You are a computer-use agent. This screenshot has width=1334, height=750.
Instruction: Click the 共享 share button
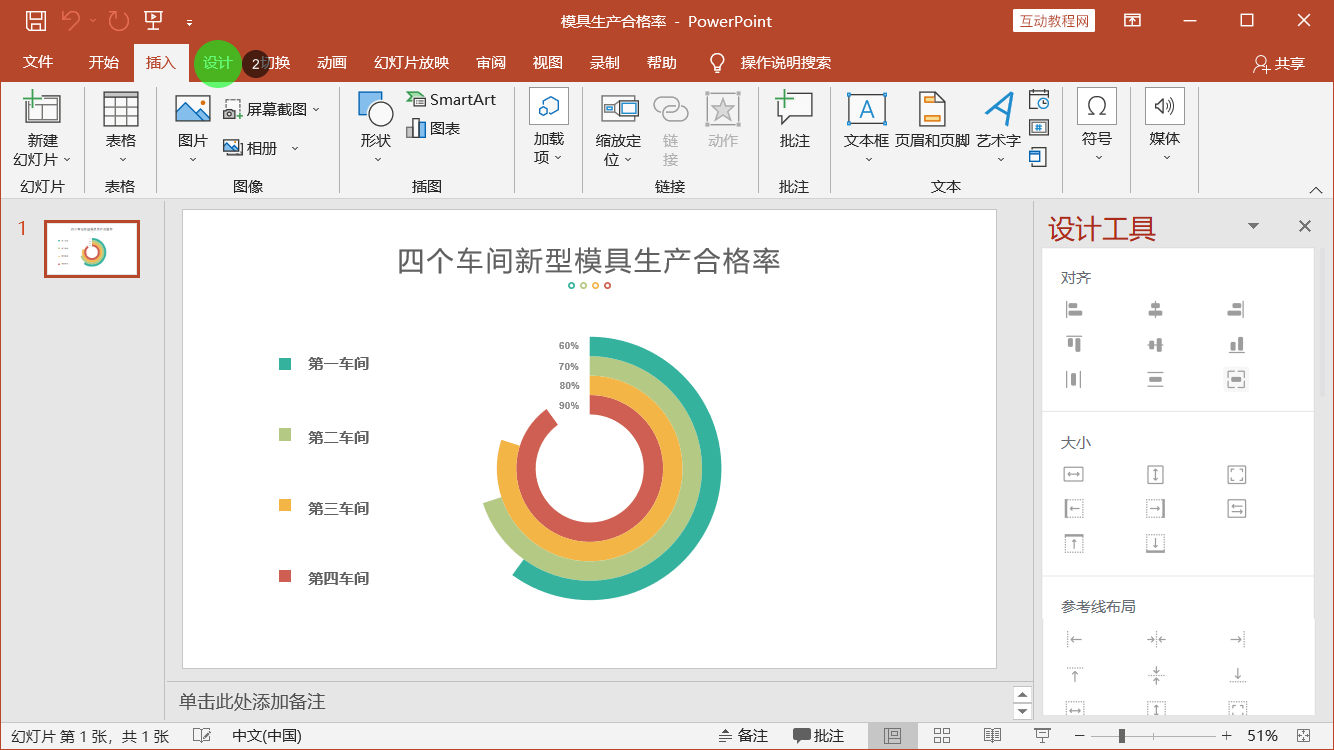pos(1279,63)
